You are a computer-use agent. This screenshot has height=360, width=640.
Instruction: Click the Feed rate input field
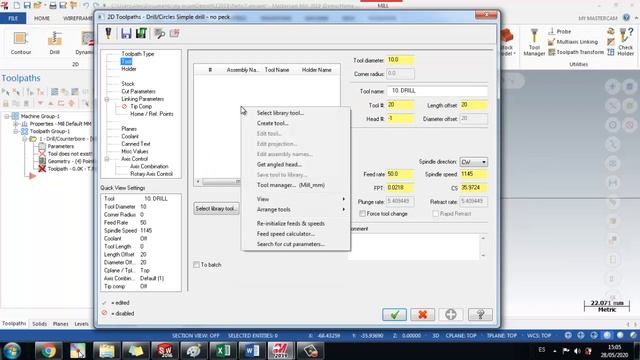click(400, 174)
